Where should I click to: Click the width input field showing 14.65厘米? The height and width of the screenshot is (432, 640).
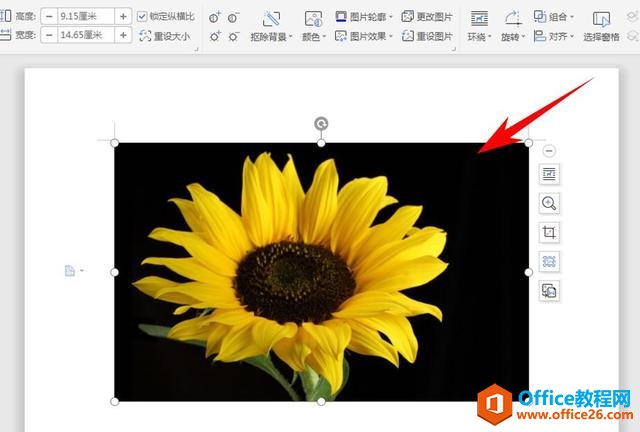(86, 36)
